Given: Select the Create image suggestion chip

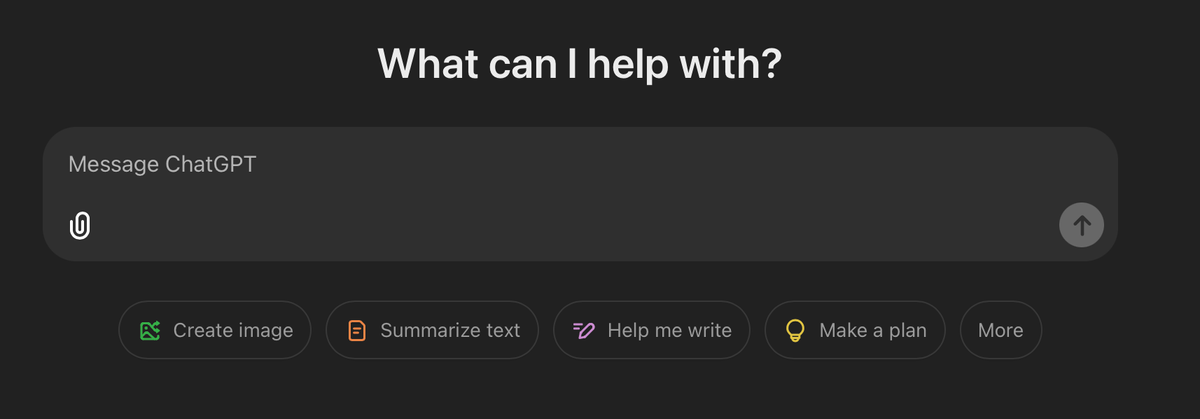Looking at the screenshot, I should [215, 330].
